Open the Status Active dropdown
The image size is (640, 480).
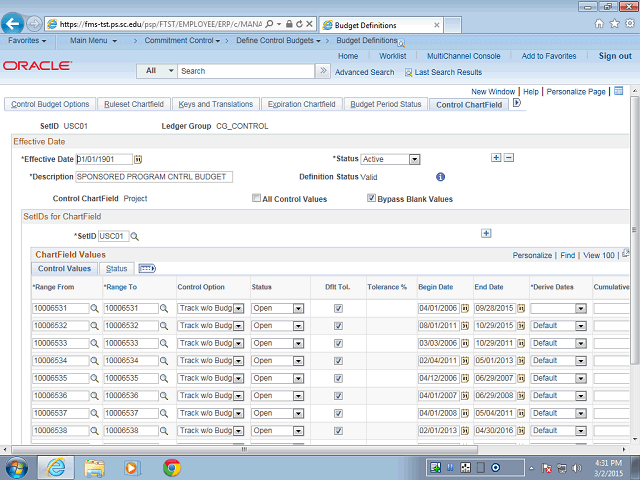pos(414,159)
